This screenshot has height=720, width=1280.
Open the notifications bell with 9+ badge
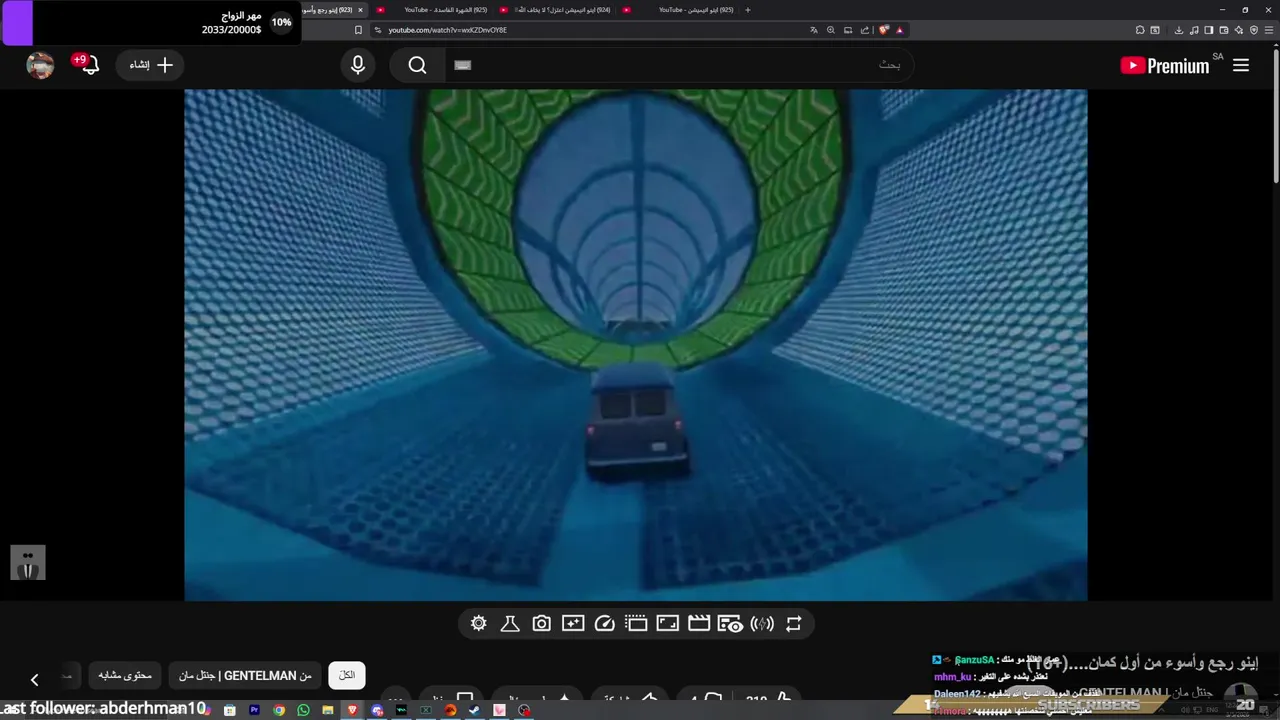click(x=88, y=64)
